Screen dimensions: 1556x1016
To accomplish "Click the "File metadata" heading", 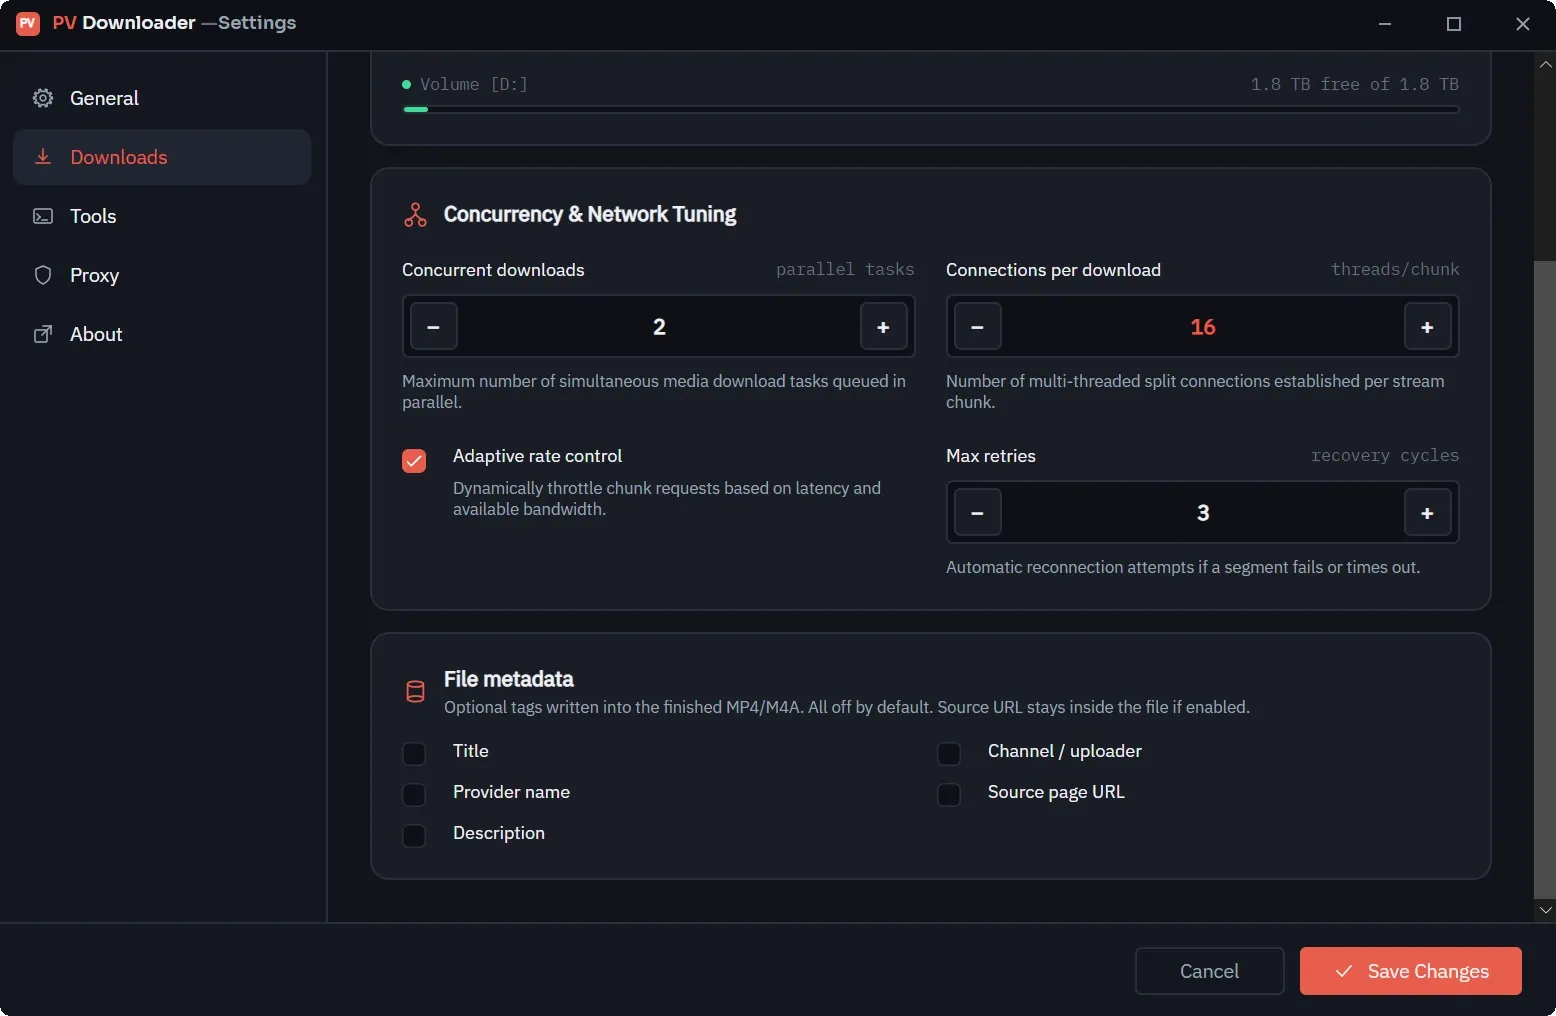I will point(509,679).
